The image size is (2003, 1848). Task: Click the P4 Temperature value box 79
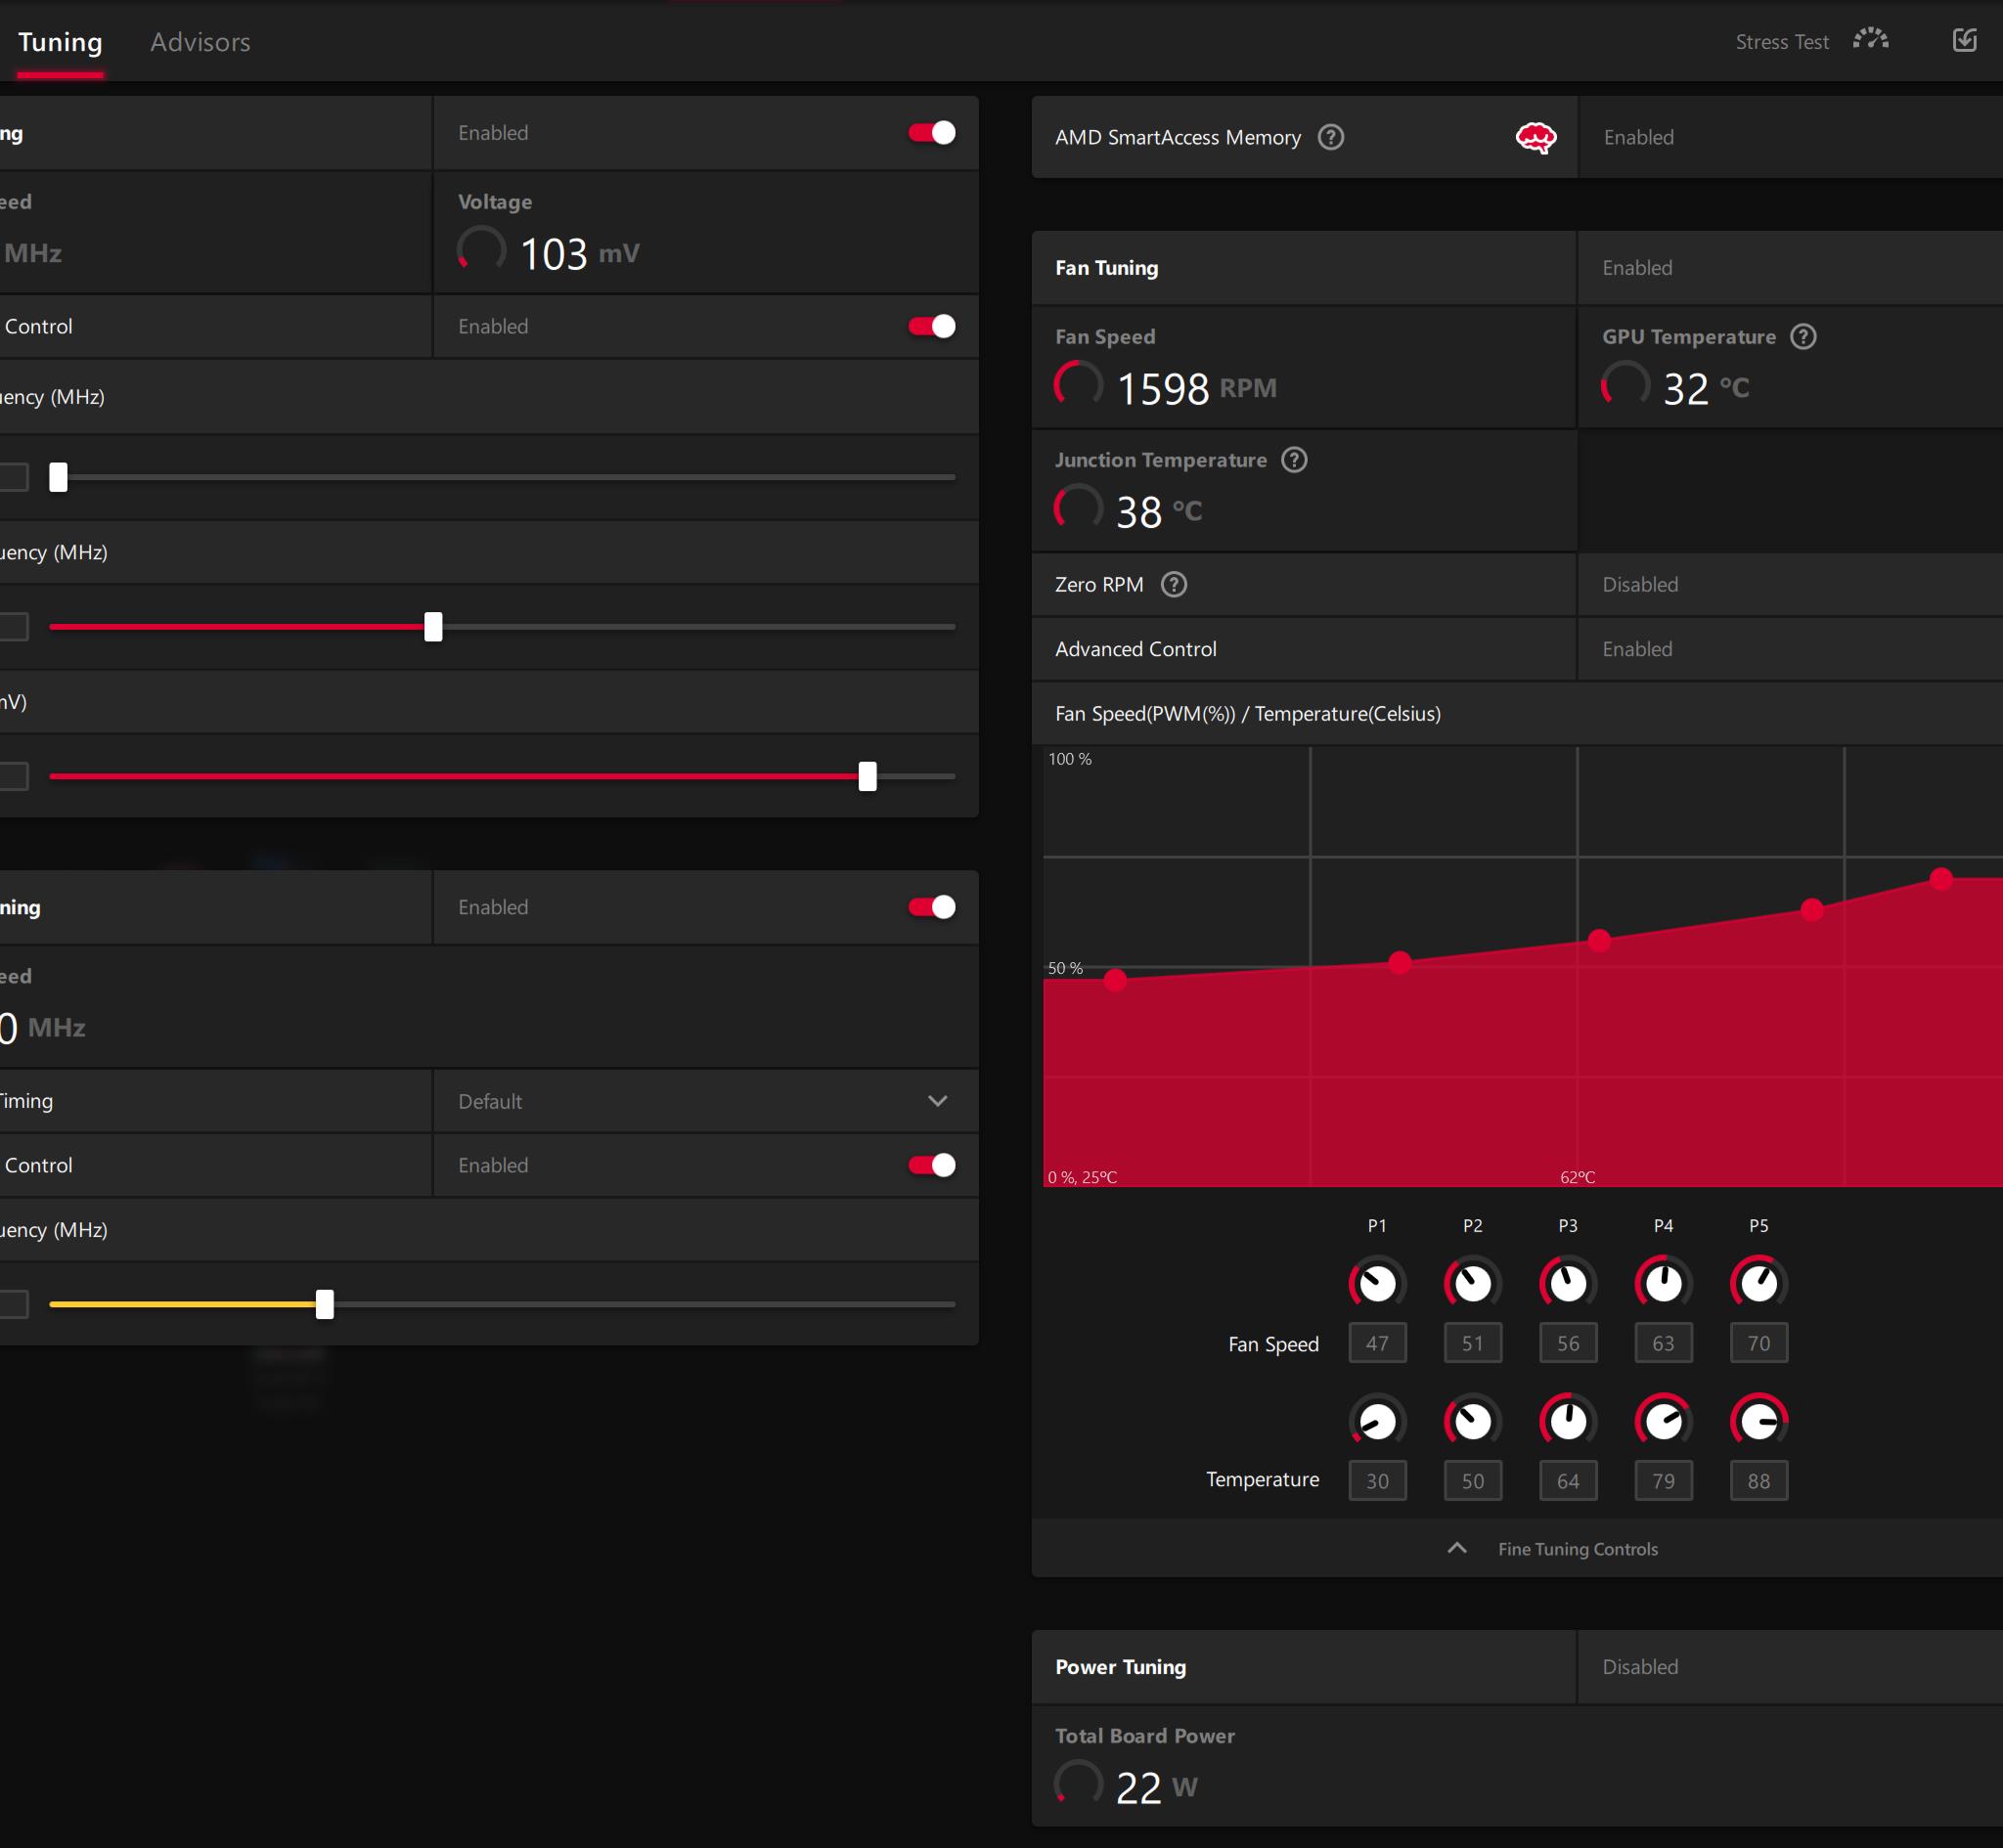pyautogui.click(x=1662, y=1481)
